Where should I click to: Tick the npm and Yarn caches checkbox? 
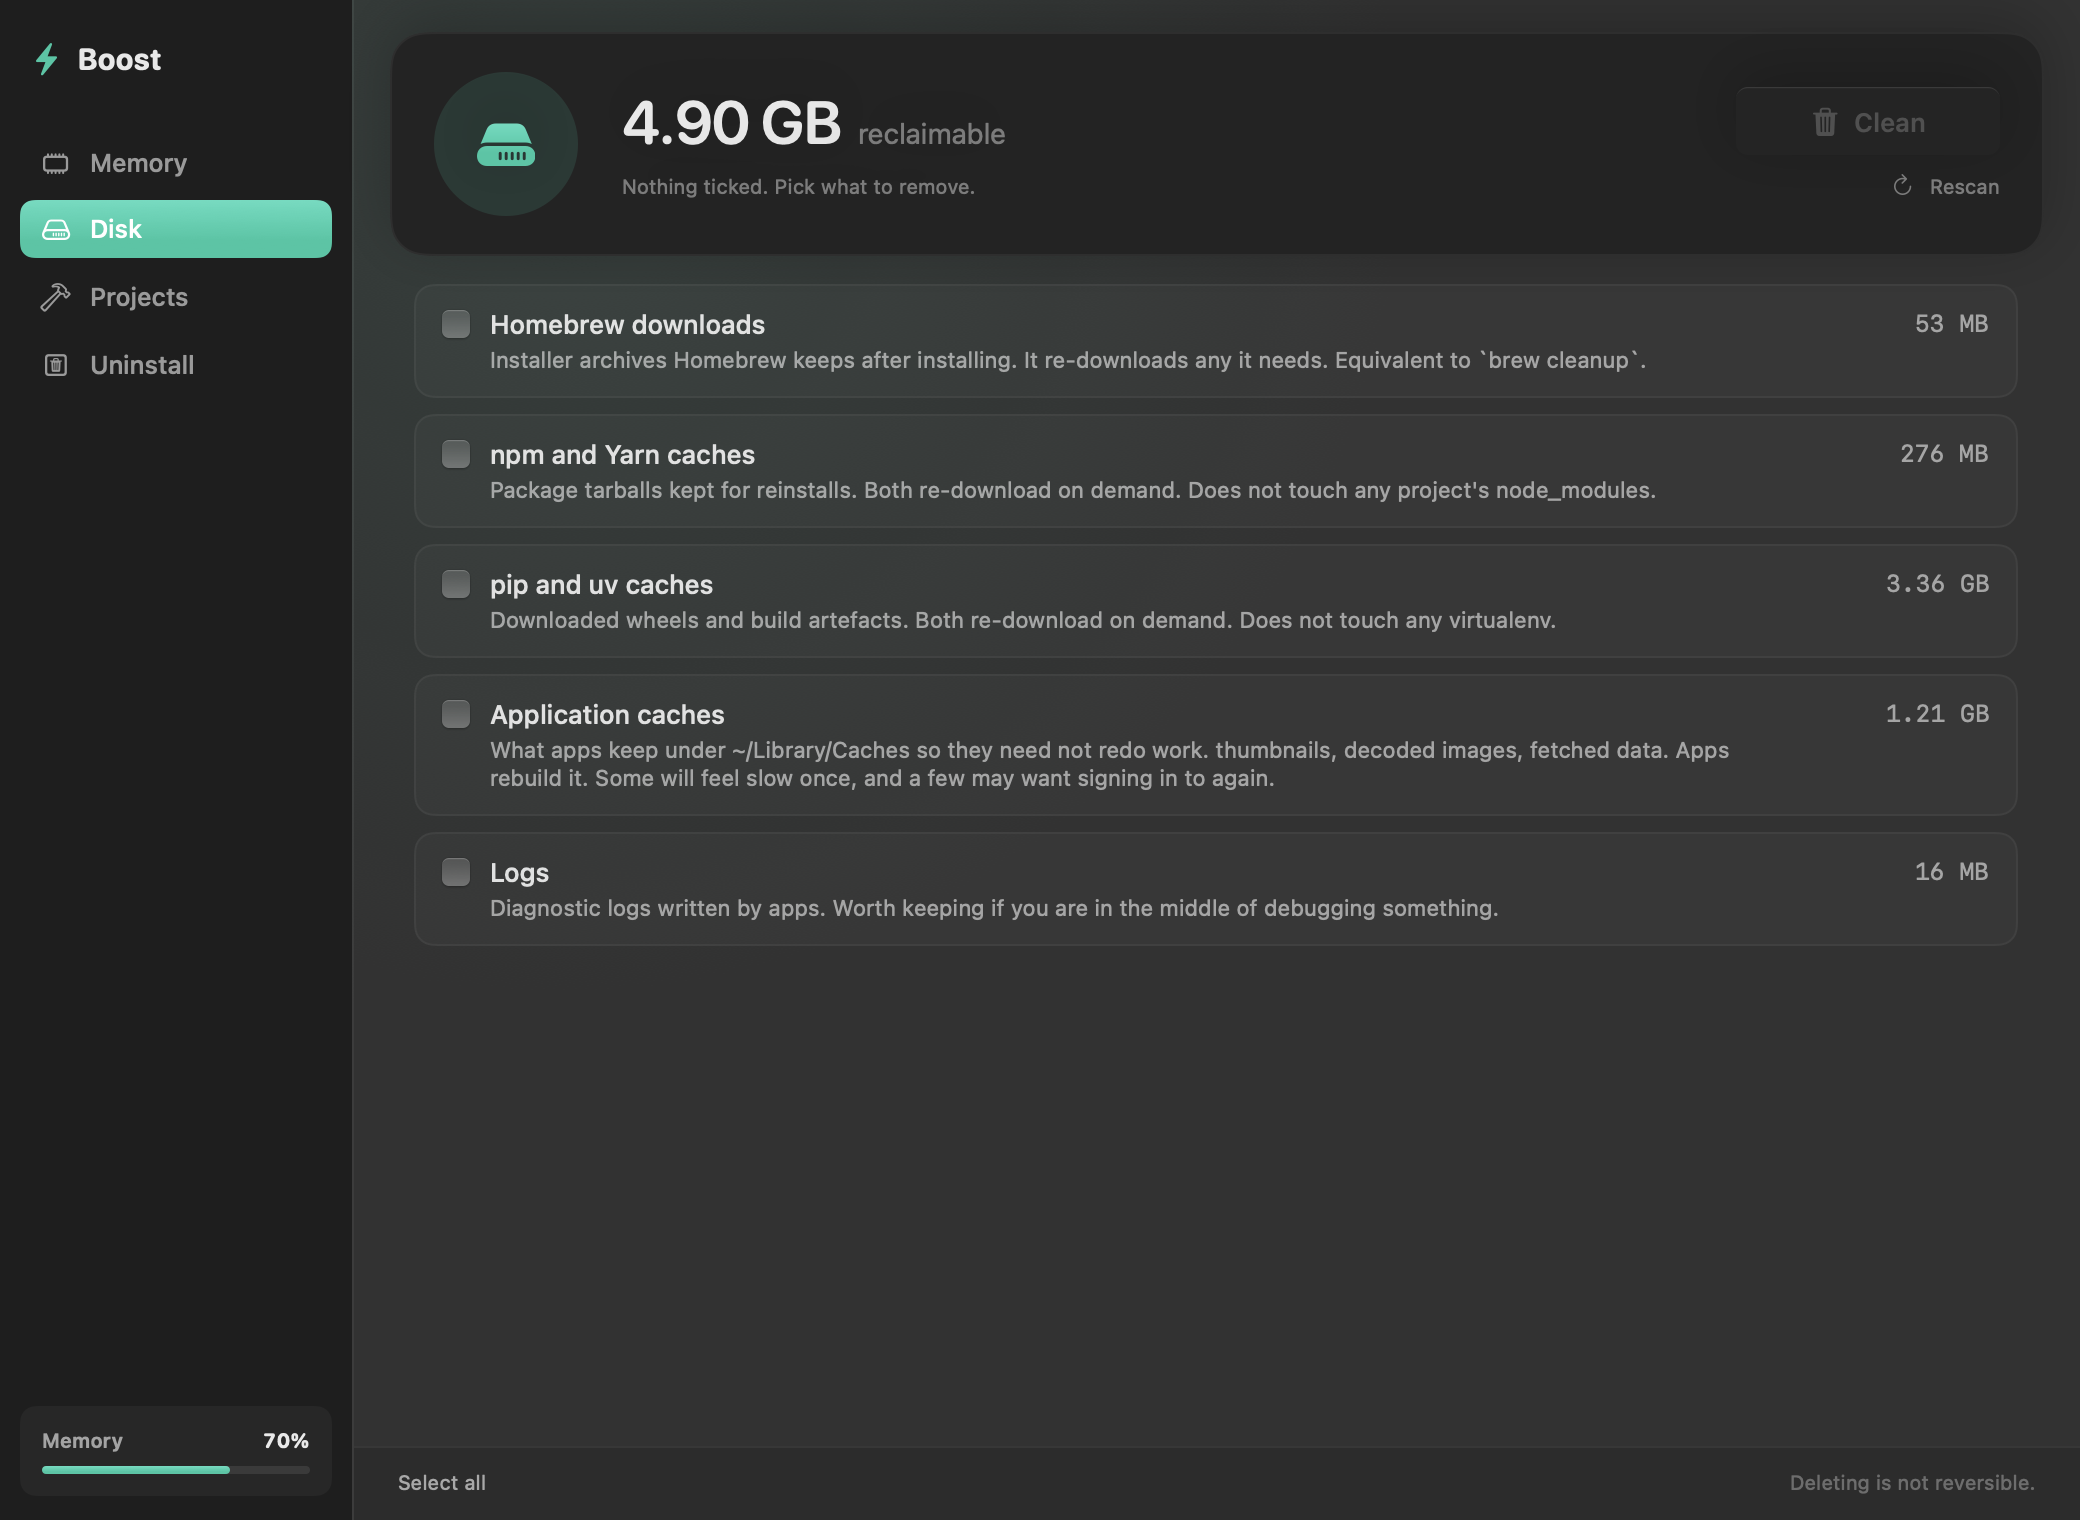coord(456,454)
